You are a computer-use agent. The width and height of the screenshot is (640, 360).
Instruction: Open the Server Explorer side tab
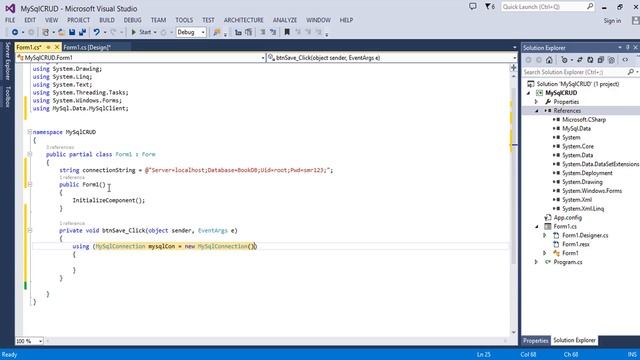click(7, 61)
